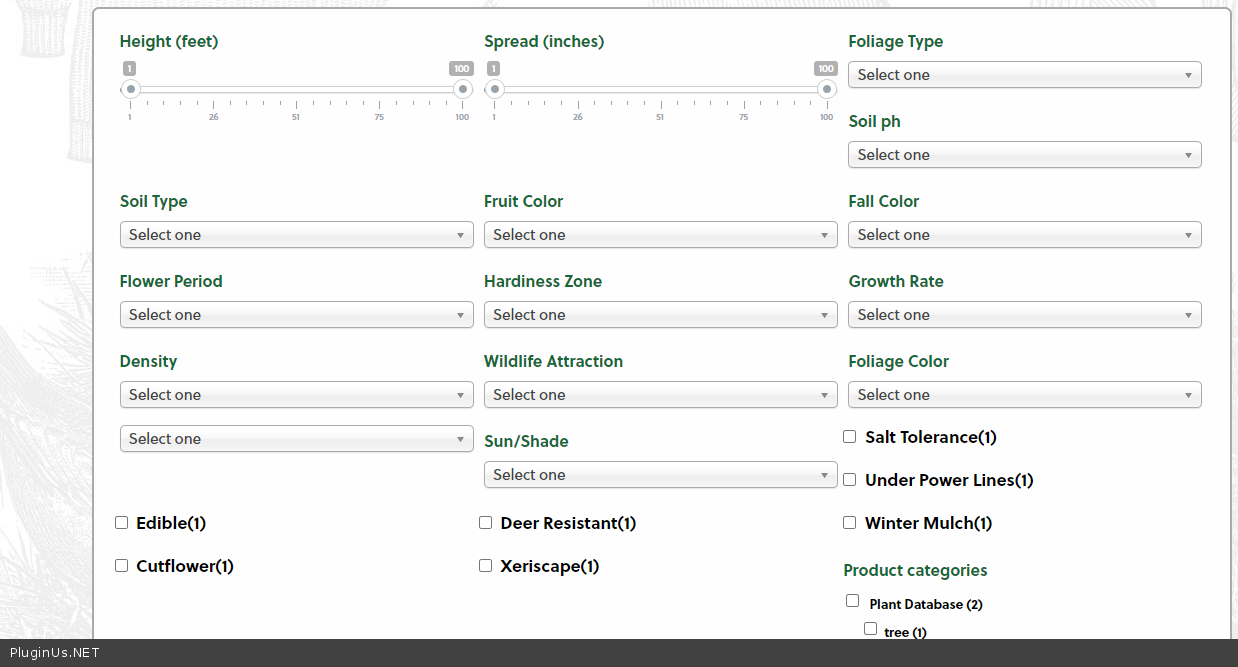Open the Hardiness Zone dropdown
This screenshot has width=1238, height=667.
(x=660, y=315)
